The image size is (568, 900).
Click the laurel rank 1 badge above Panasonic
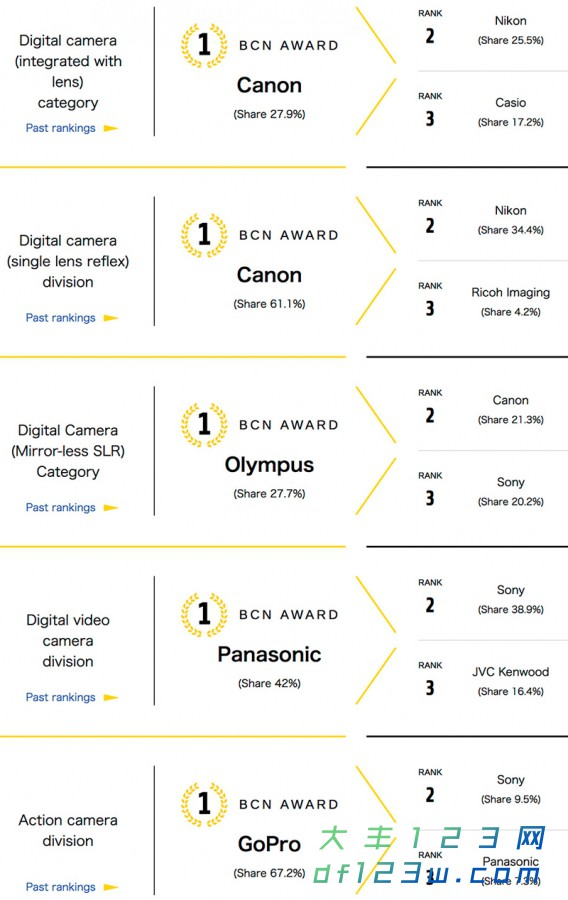[x=204, y=614]
